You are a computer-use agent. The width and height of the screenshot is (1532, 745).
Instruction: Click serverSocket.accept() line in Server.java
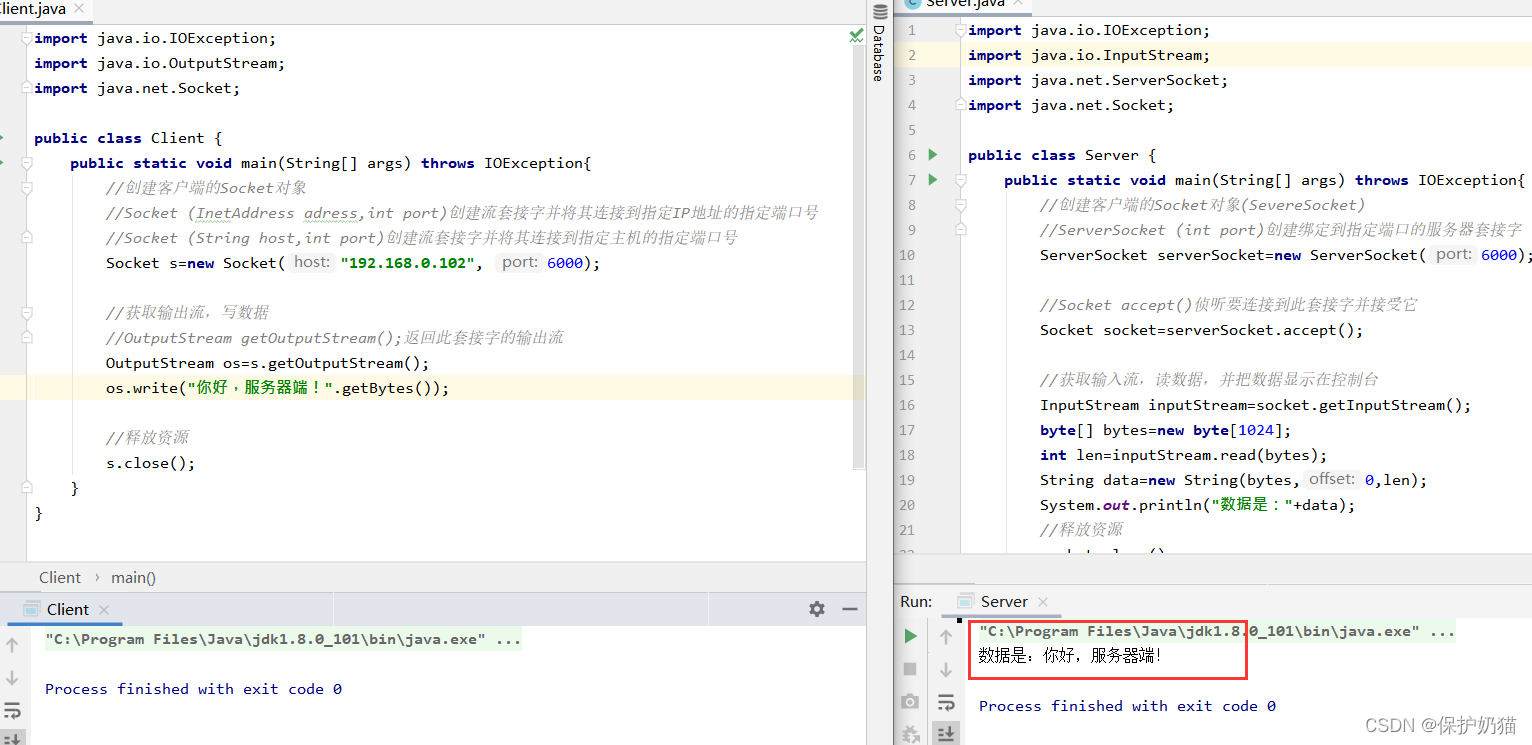point(1201,330)
